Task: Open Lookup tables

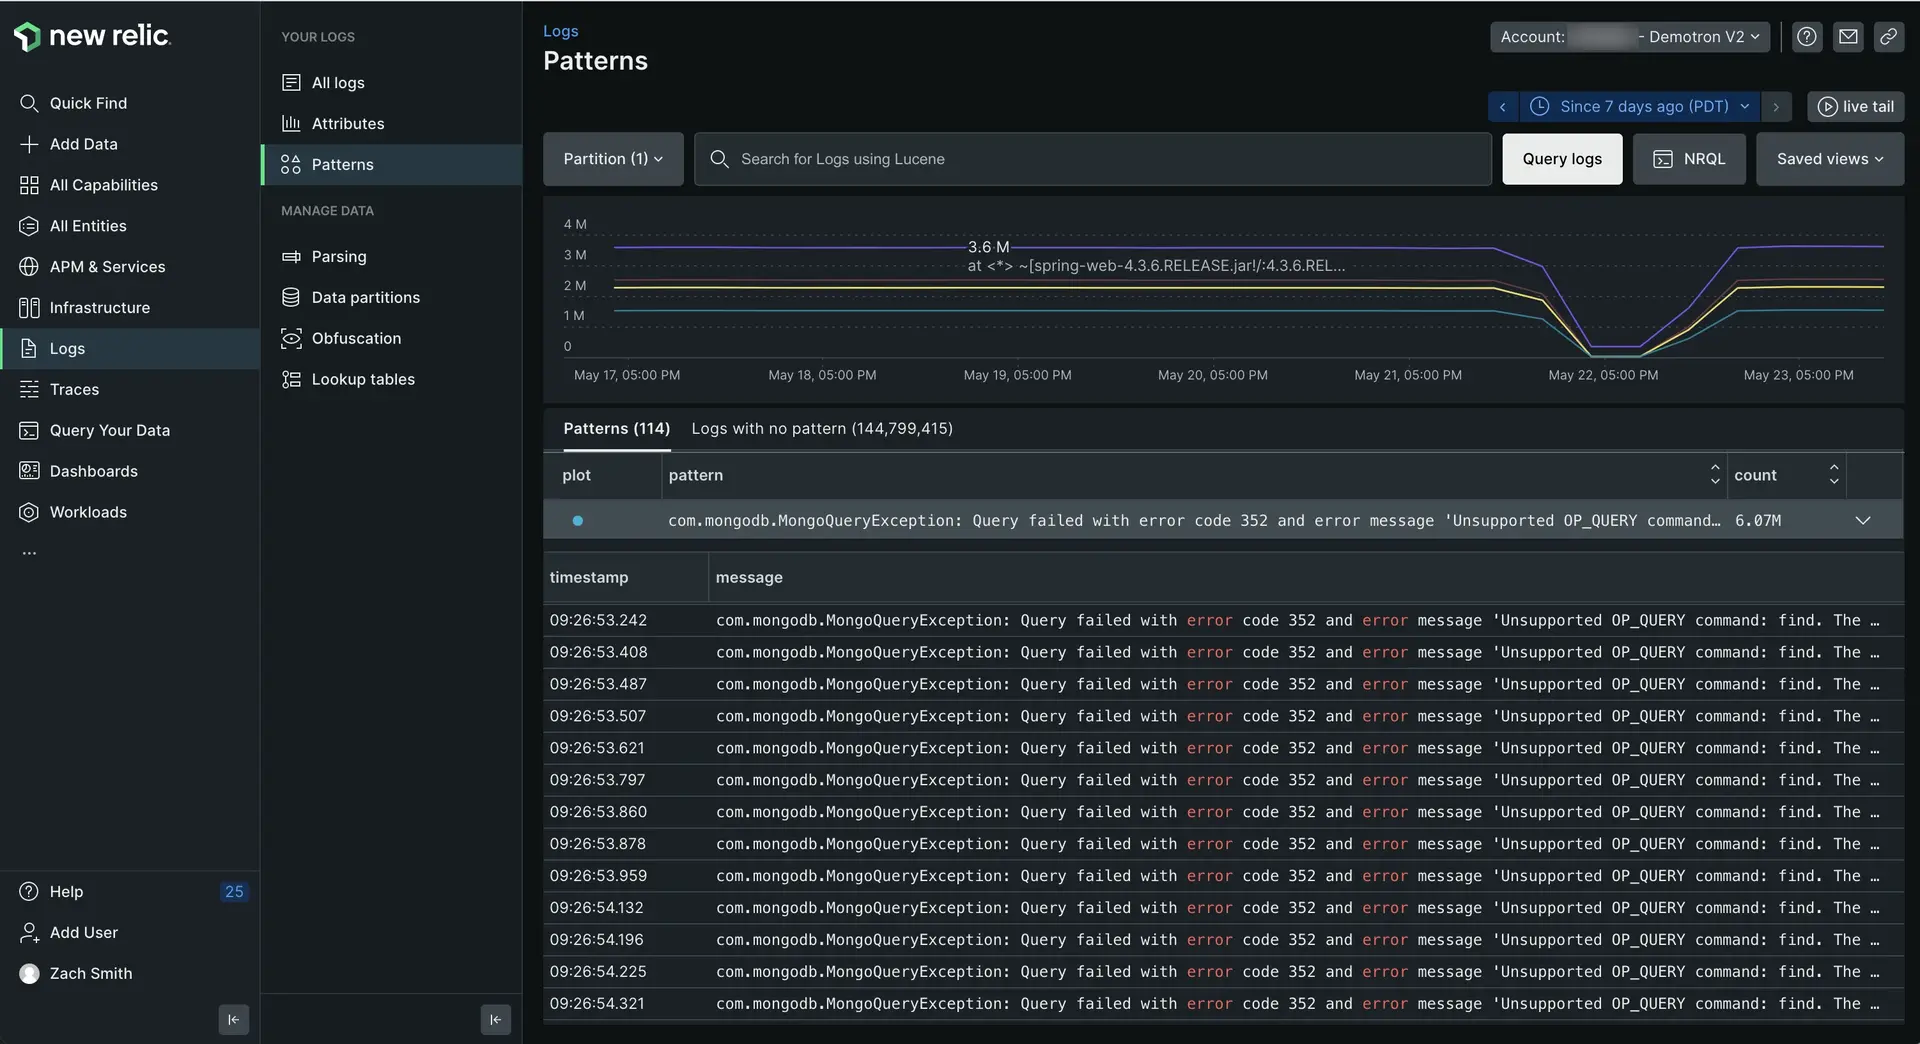Action: (363, 379)
